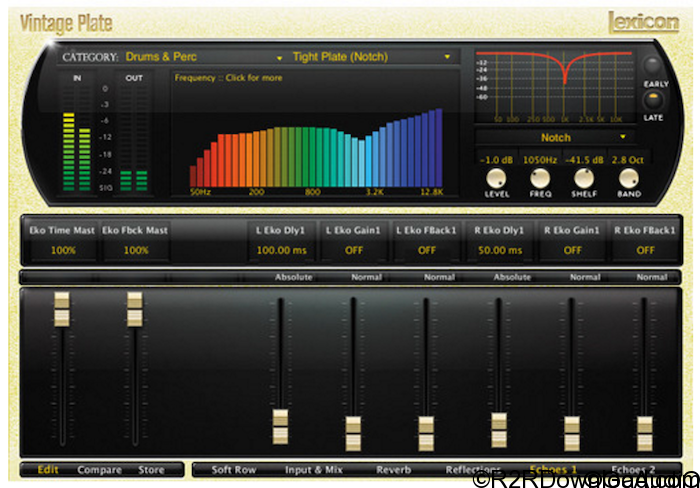Click the BAND knob
Image resolution: width=700 pixels, height=488 pixels.
(629, 179)
